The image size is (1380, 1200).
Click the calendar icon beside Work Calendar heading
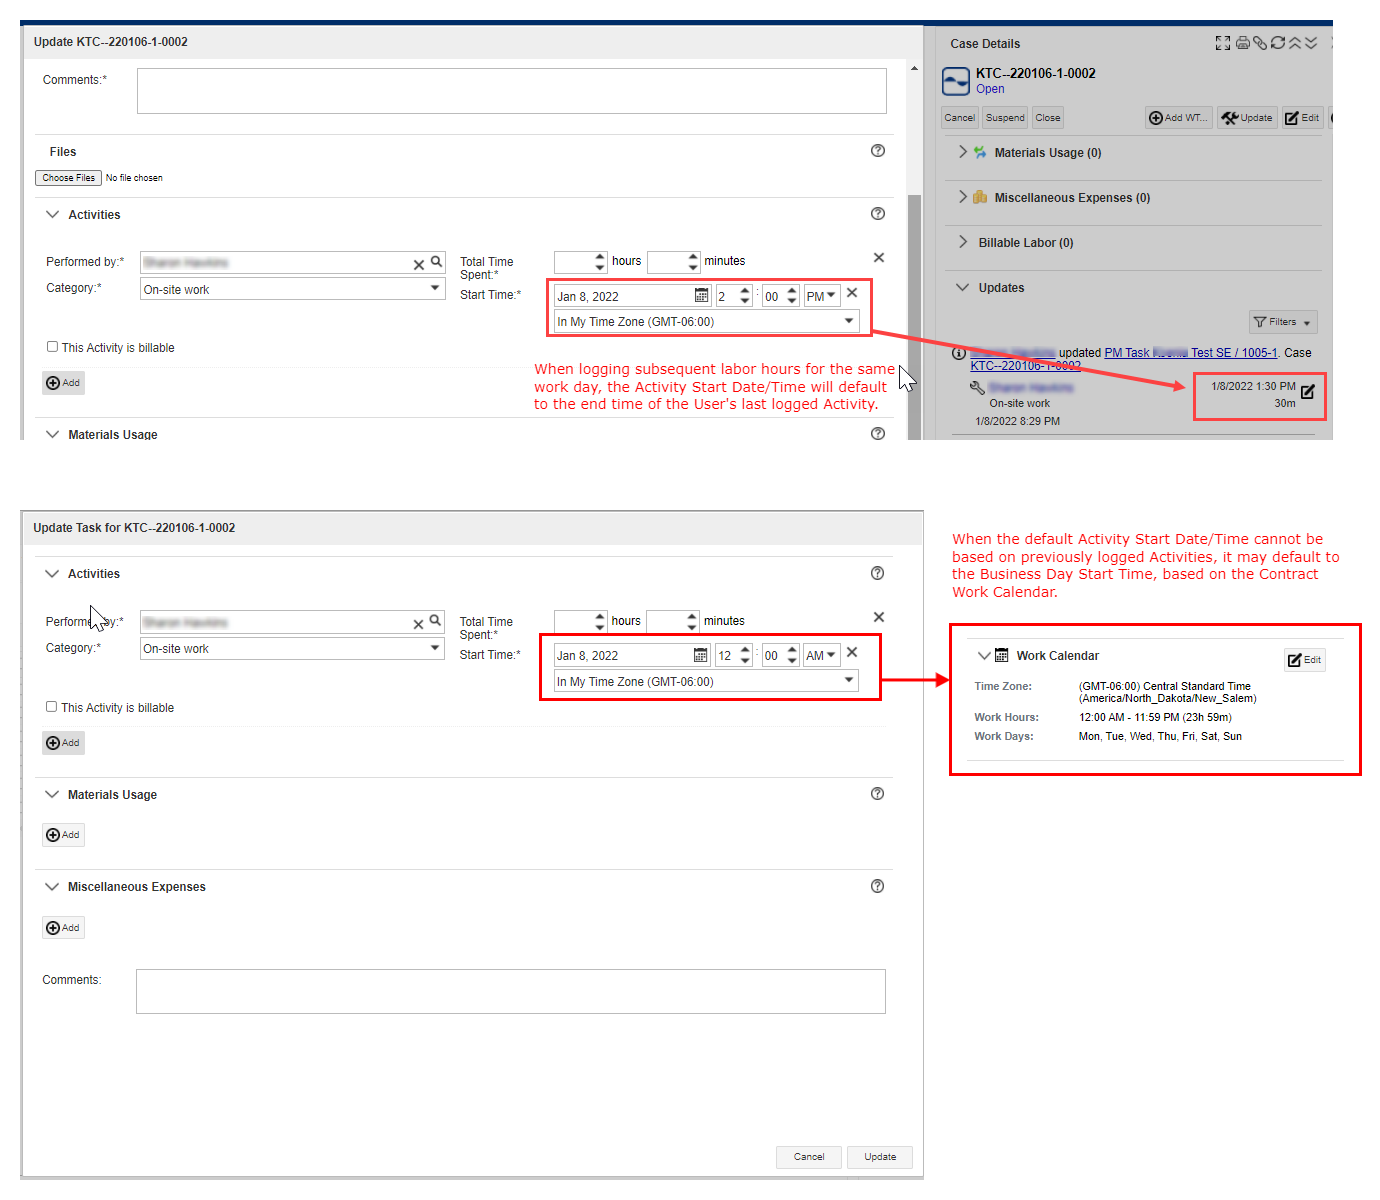(x=1001, y=656)
